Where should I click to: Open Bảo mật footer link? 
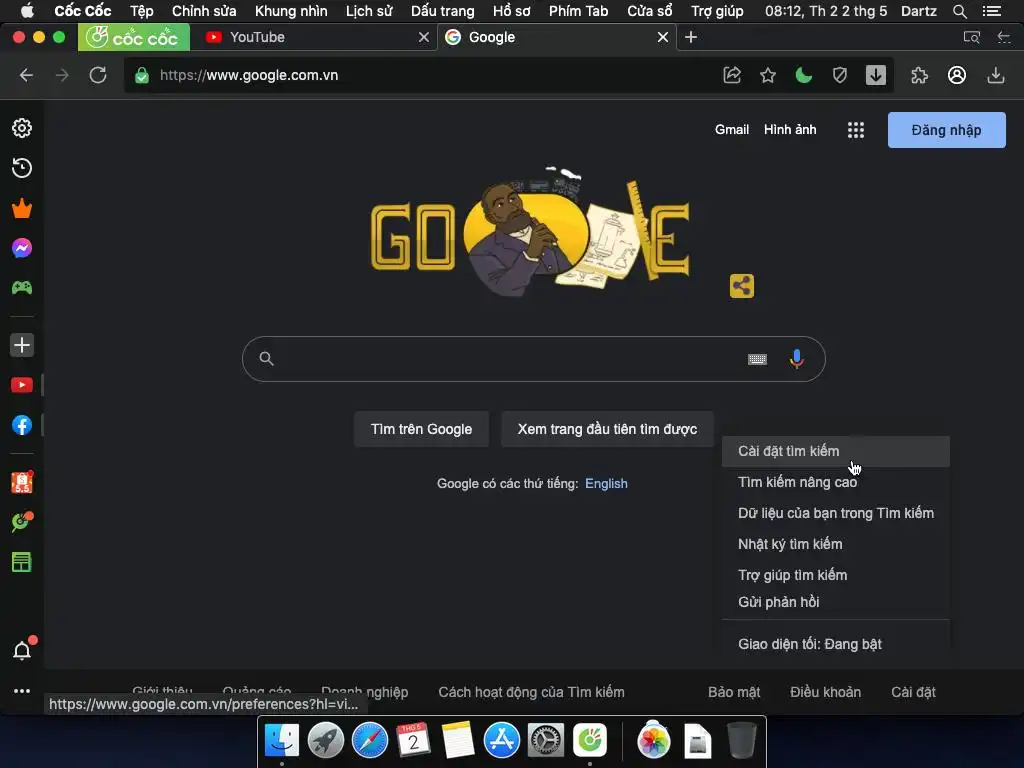[734, 692]
